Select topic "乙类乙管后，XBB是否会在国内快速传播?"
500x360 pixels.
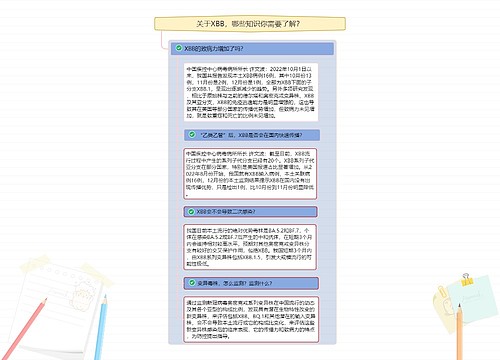(x=252, y=135)
